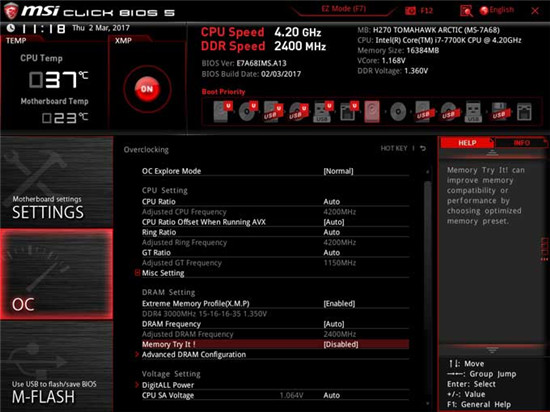Click the globe language icon beside English

point(484,11)
